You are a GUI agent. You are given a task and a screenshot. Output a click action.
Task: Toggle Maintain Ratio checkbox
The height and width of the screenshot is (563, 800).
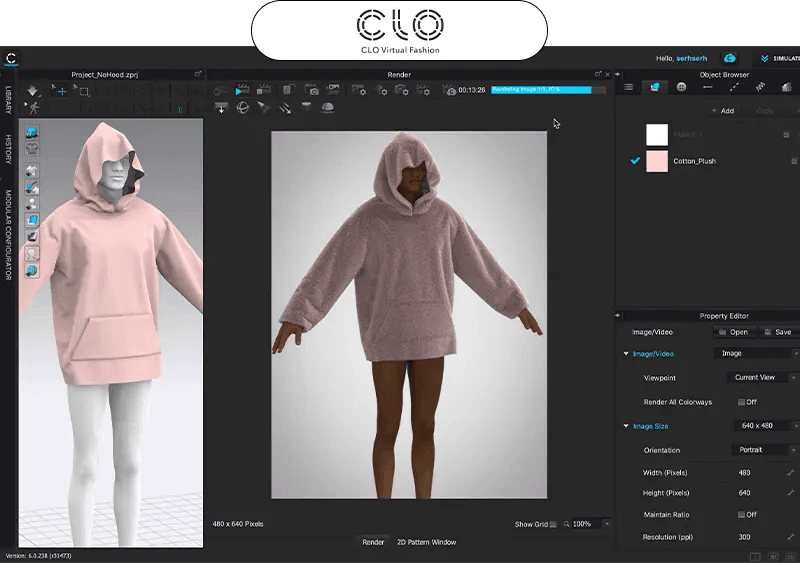point(741,514)
